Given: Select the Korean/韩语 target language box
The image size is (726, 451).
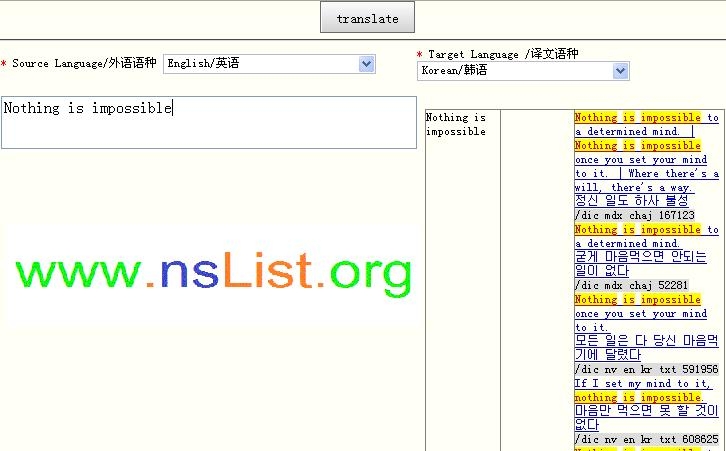Looking at the screenshot, I should [x=523, y=71].
